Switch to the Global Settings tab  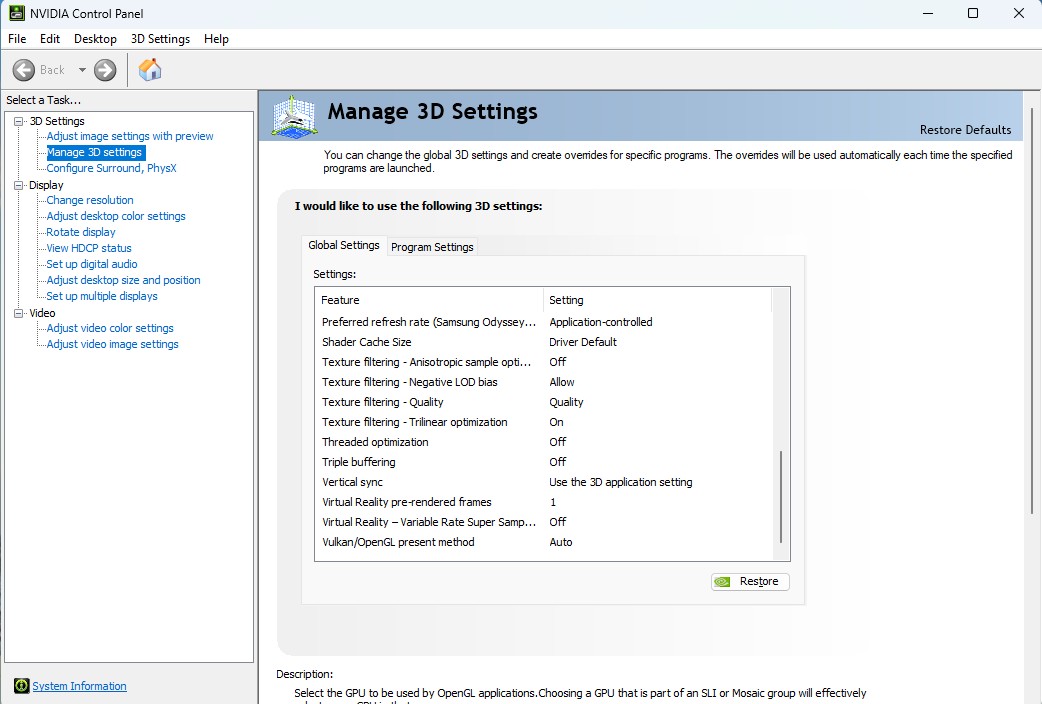click(344, 245)
